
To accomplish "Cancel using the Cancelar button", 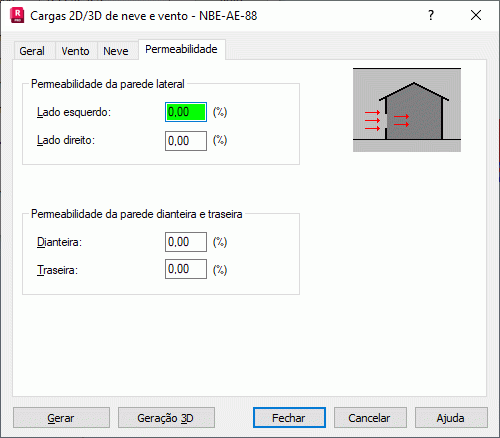I will tap(370, 418).
